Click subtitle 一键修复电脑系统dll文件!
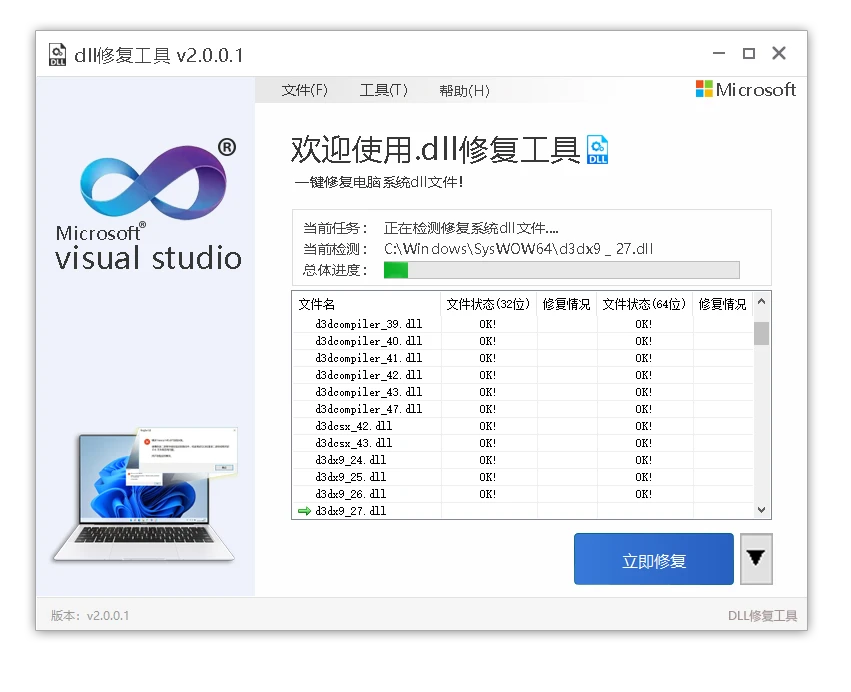Image resolution: width=851 pixels, height=692 pixels. [x=379, y=182]
